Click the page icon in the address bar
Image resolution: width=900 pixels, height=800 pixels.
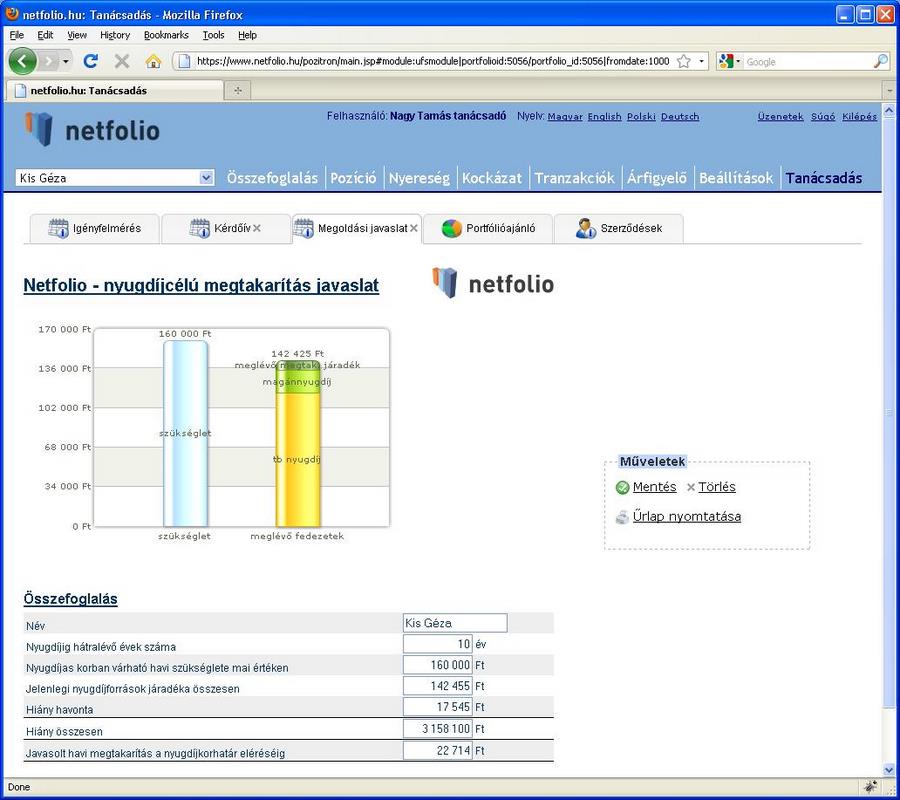tap(184, 61)
